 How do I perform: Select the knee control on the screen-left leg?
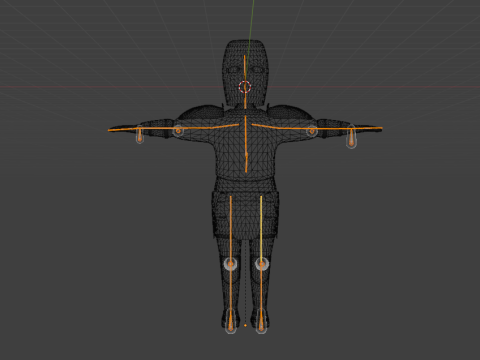[x=230, y=264]
